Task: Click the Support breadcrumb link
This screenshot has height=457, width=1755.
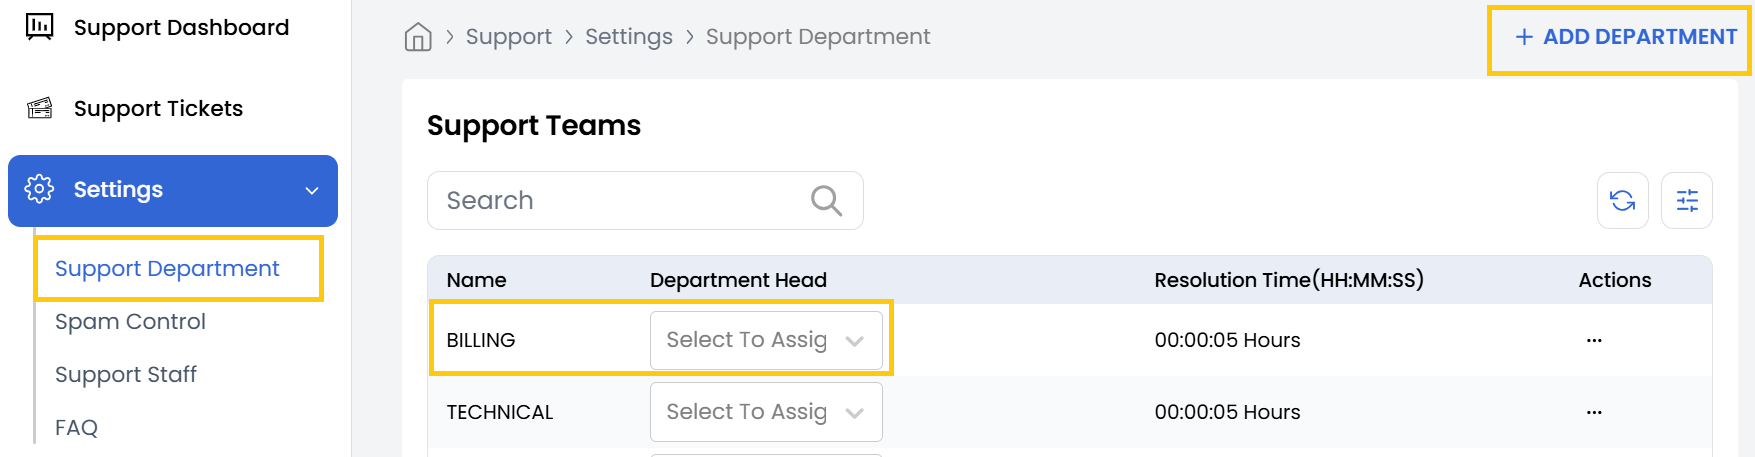Action: click(x=508, y=37)
